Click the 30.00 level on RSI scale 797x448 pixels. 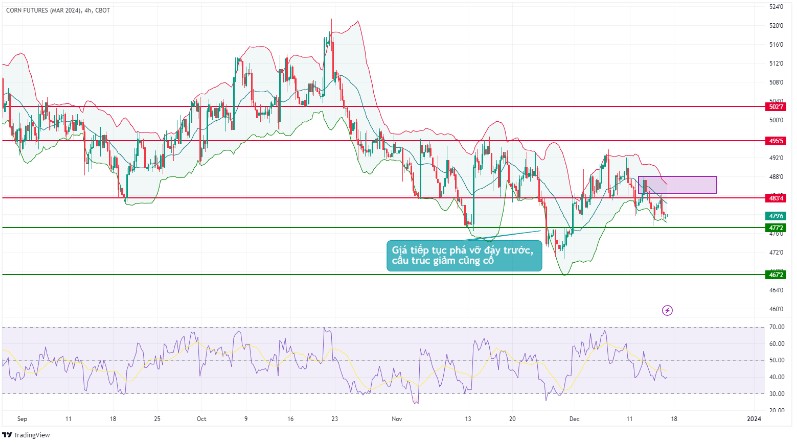coord(775,393)
